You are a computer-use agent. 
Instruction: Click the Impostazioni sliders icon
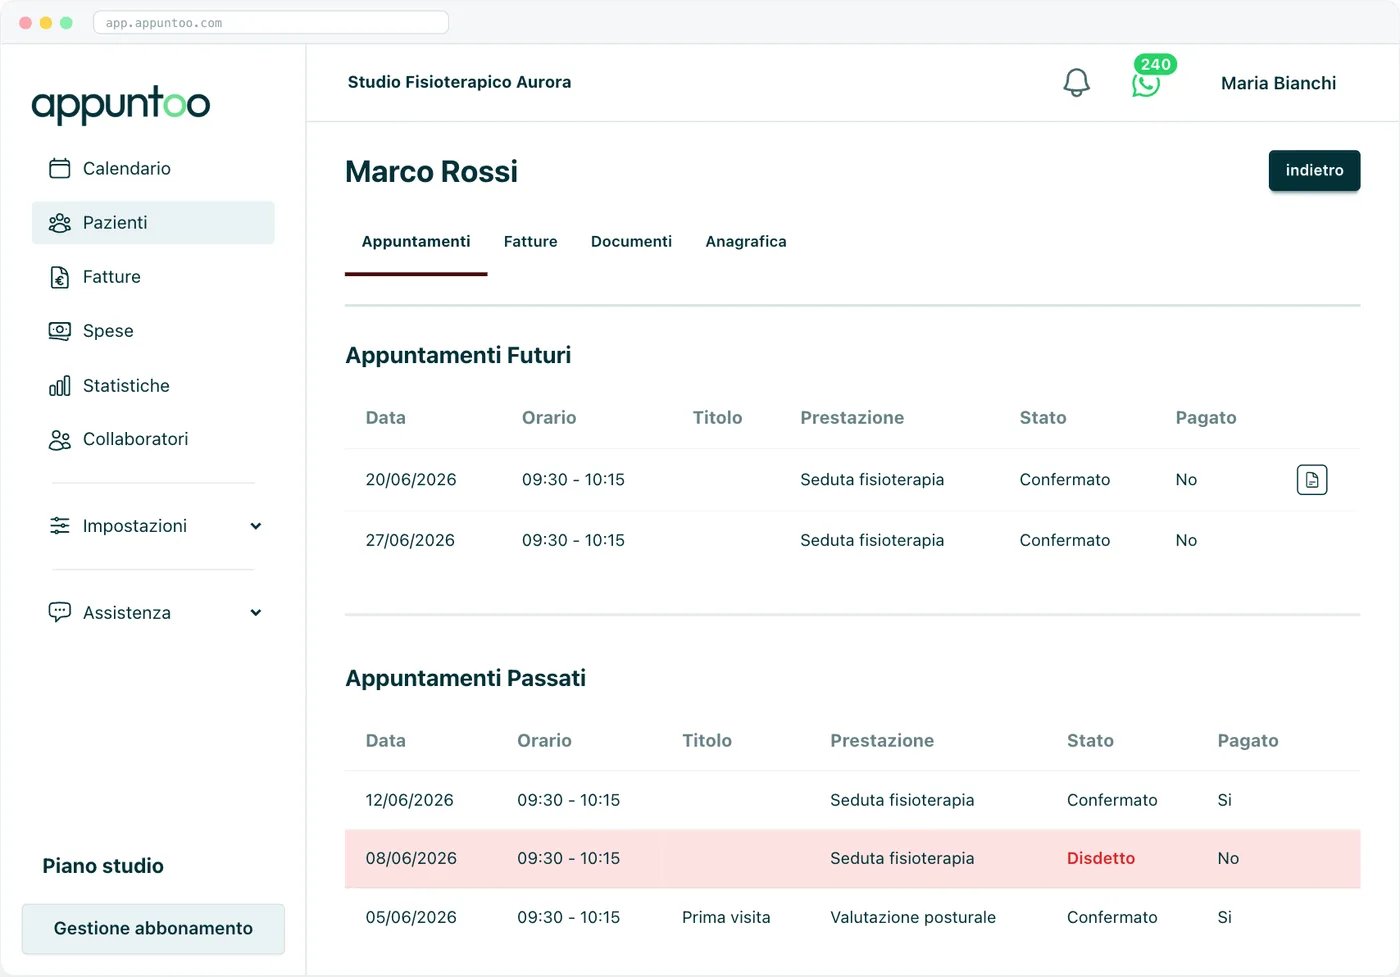pyautogui.click(x=60, y=526)
